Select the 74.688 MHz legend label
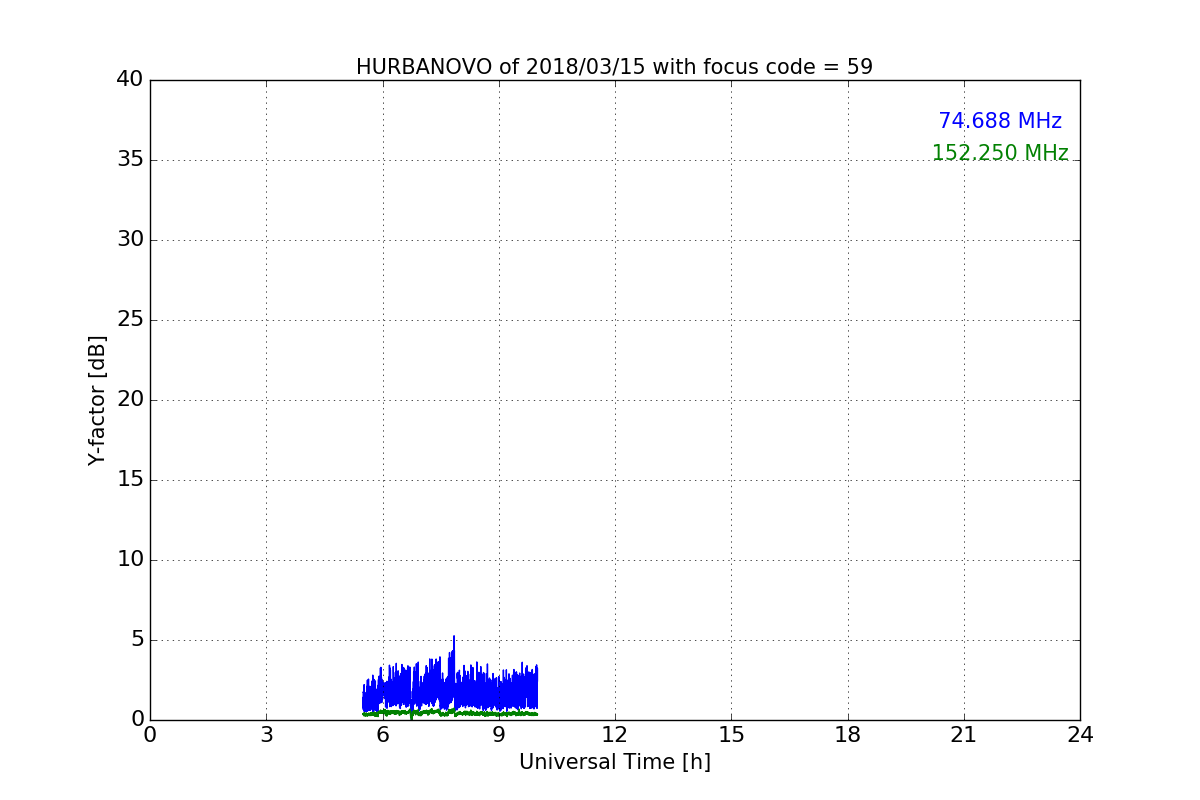The width and height of the screenshot is (1200, 800). pos(1000,121)
